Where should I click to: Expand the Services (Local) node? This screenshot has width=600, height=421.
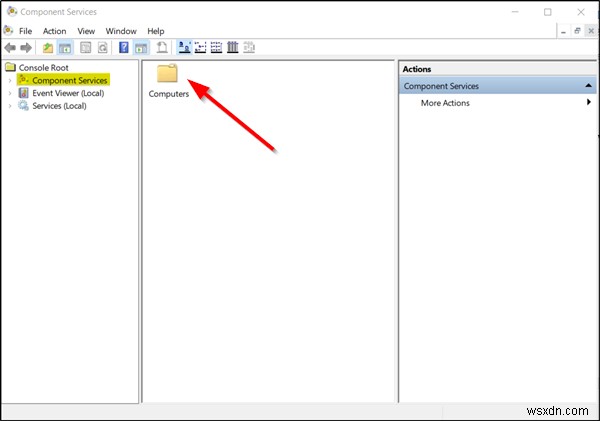tap(10, 106)
